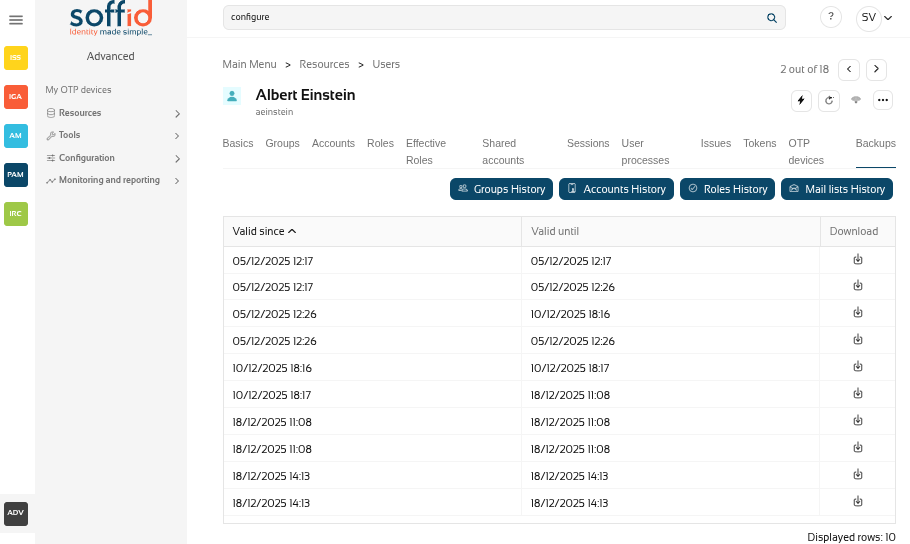The height and width of the screenshot is (544, 910).
Task: Click the search magnifier icon
Action: (771, 17)
